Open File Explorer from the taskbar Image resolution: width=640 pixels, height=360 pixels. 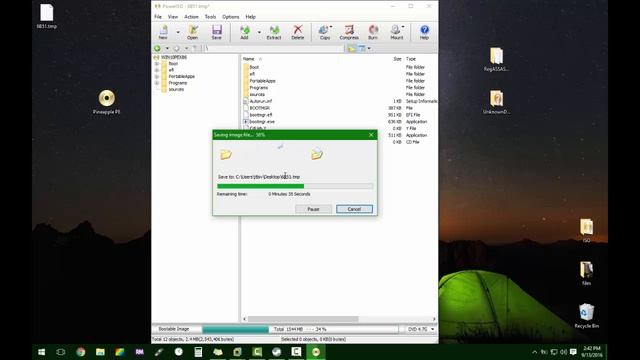(x=100, y=352)
